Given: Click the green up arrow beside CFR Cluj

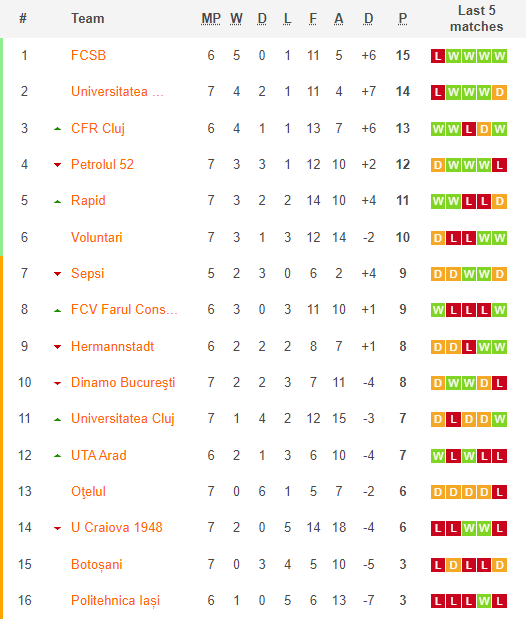Looking at the screenshot, I should [58, 129].
